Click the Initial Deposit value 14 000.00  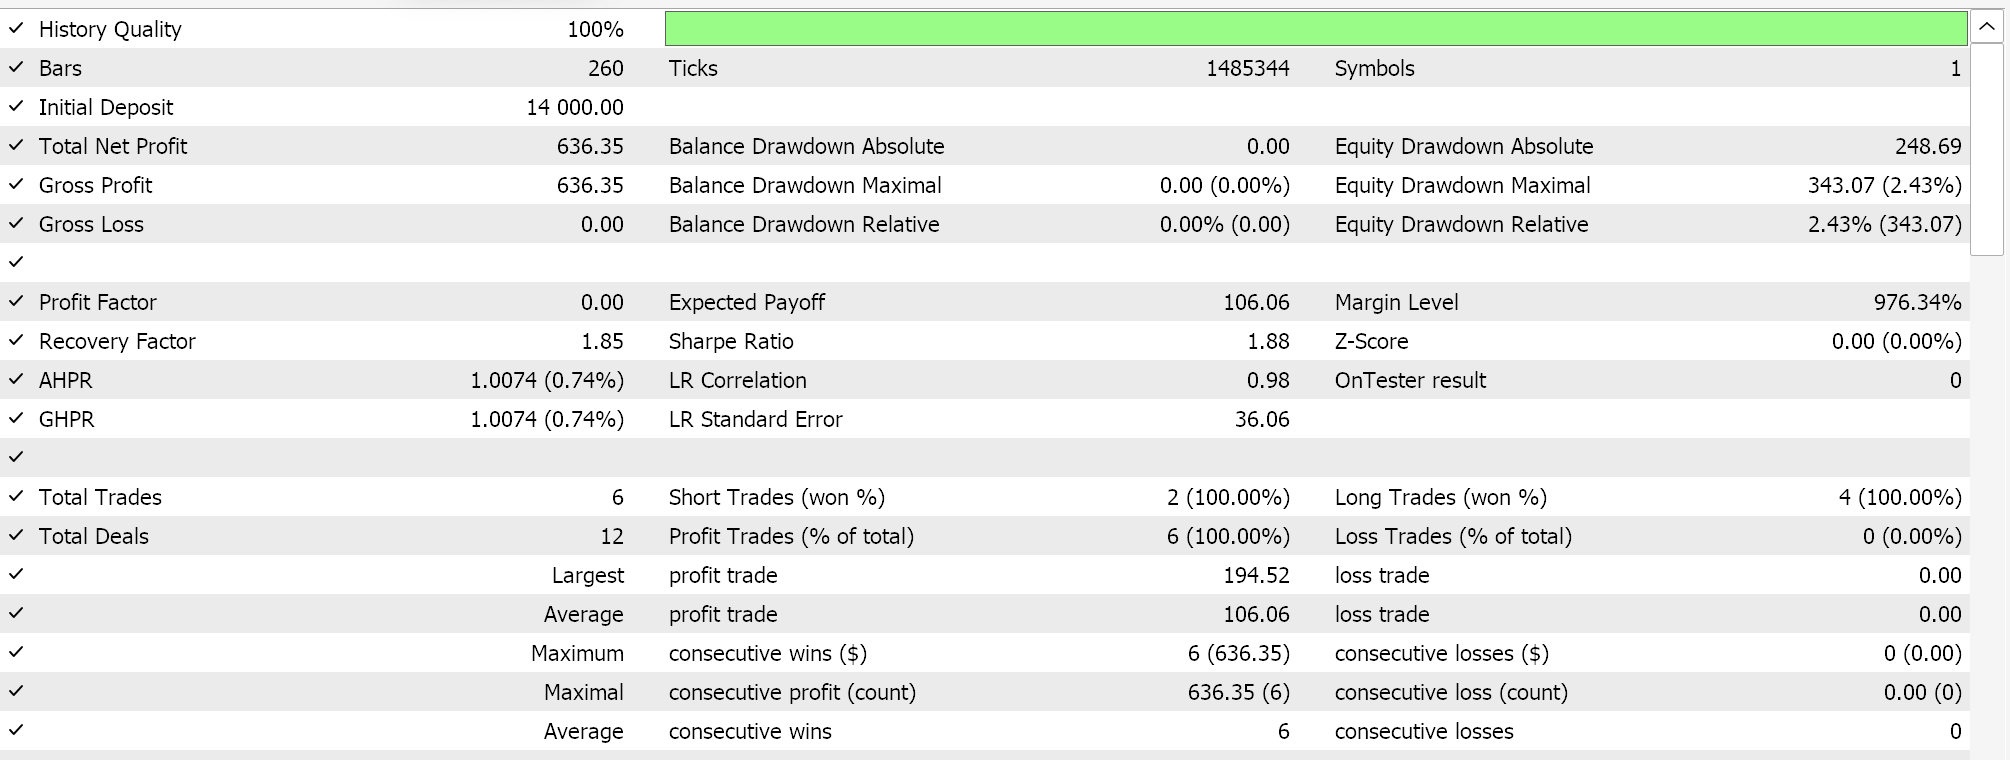[x=575, y=107]
